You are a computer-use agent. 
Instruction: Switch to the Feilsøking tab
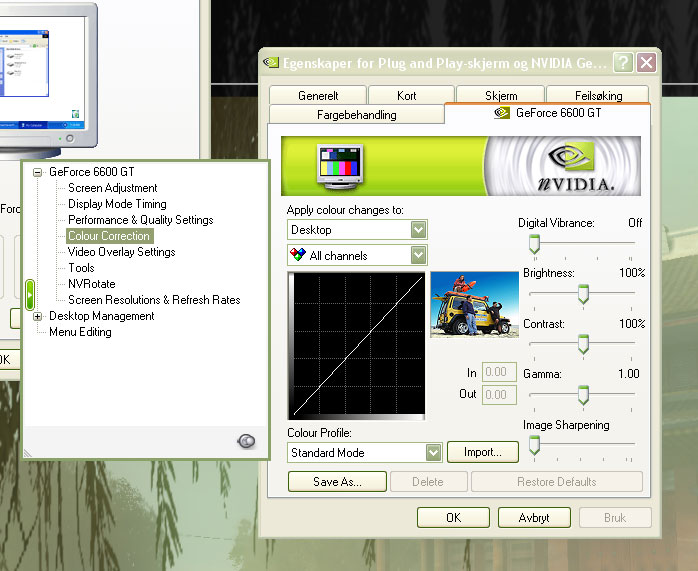click(598, 95)
